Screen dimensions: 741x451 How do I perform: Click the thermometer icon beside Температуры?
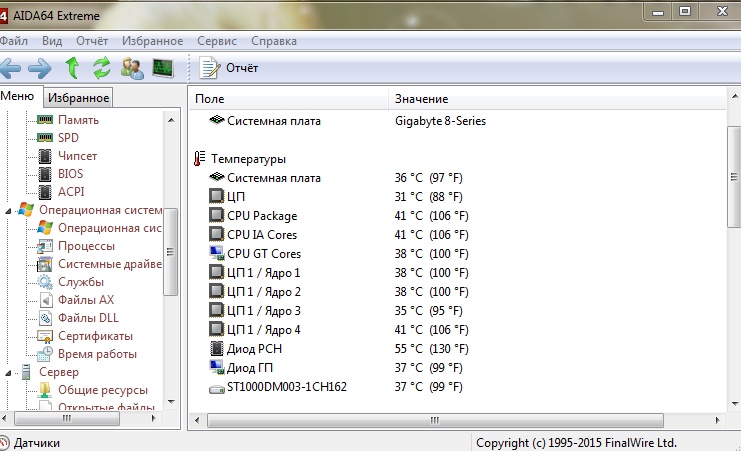click(x=199, y=158)
